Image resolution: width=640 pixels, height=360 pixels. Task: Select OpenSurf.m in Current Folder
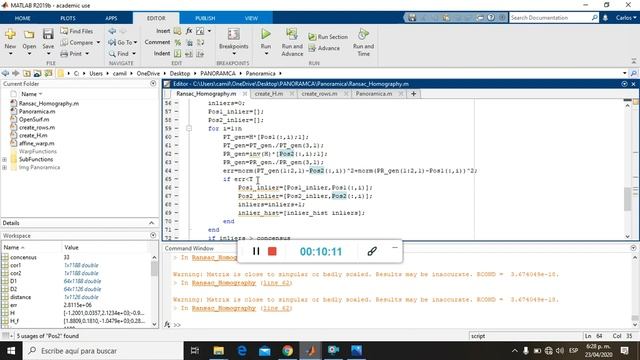click(x=34, y=120)
